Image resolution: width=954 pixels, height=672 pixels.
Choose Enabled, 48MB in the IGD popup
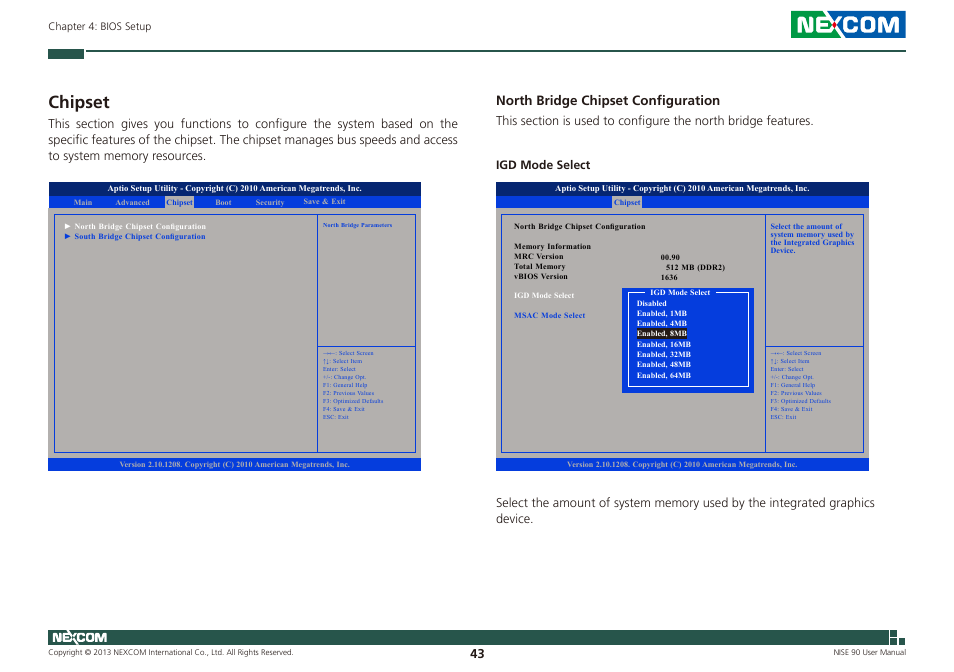tap(664, 365)
